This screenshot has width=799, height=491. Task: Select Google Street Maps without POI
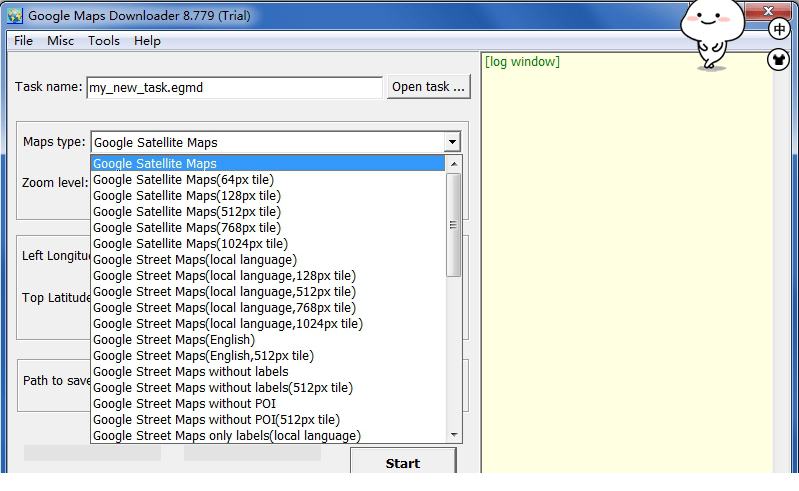[x=268, y=404]
